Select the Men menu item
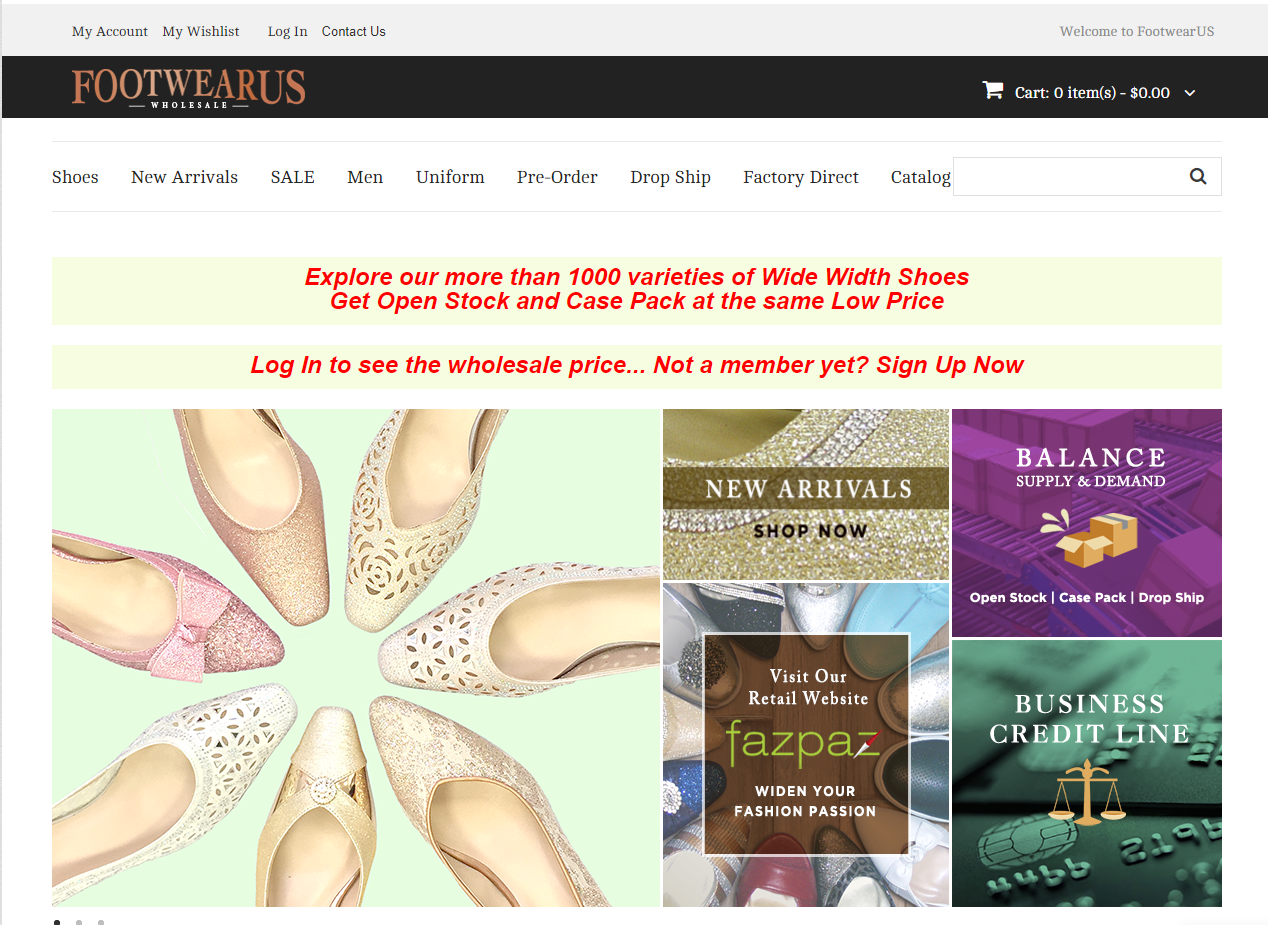1268x925 pixels. [x=365, y=177]
